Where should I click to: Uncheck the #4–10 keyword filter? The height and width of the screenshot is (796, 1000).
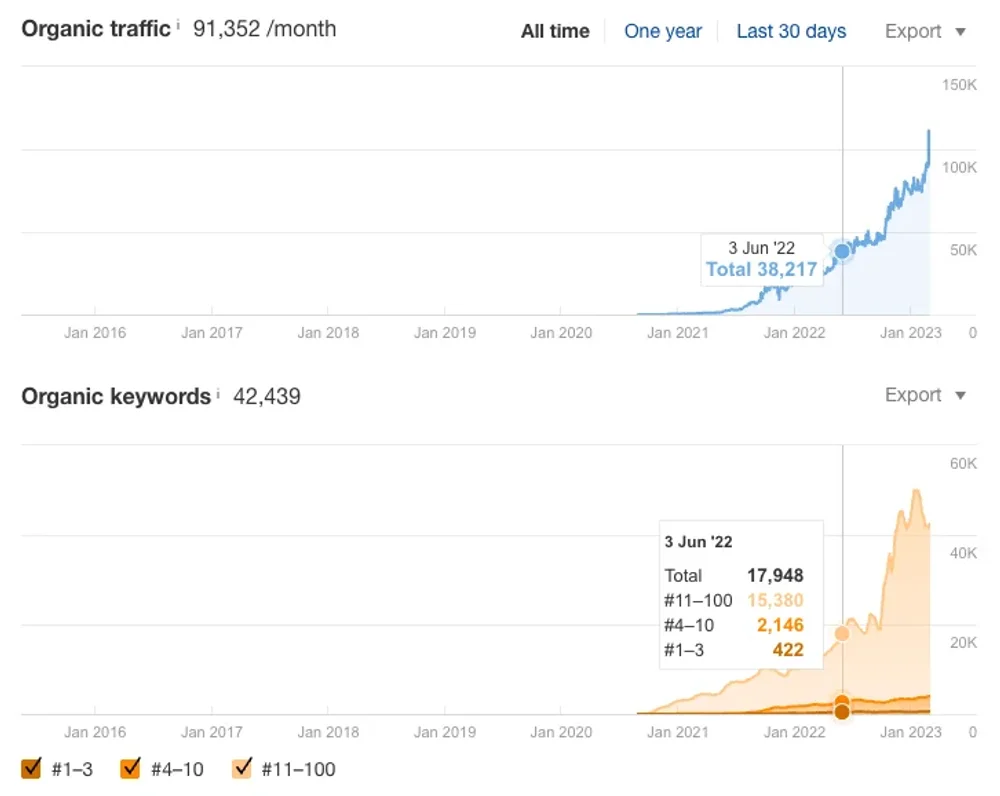[x=130, y=769]
